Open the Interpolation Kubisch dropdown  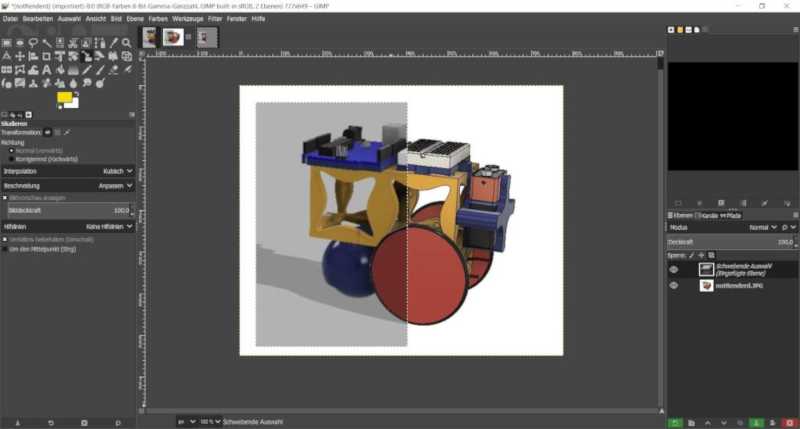[x=68, y=171]
